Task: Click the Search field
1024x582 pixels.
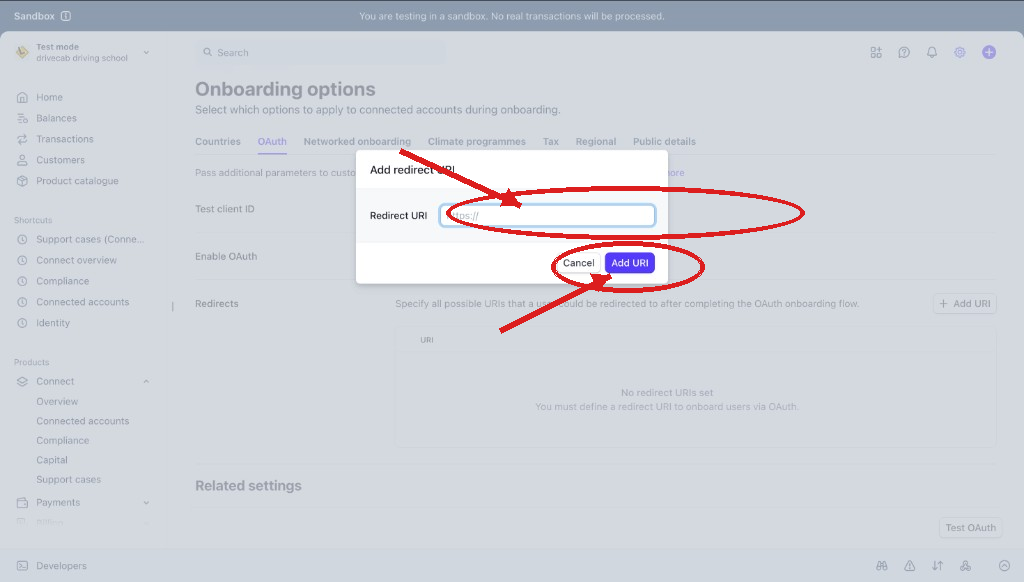Action: point(320,52)
